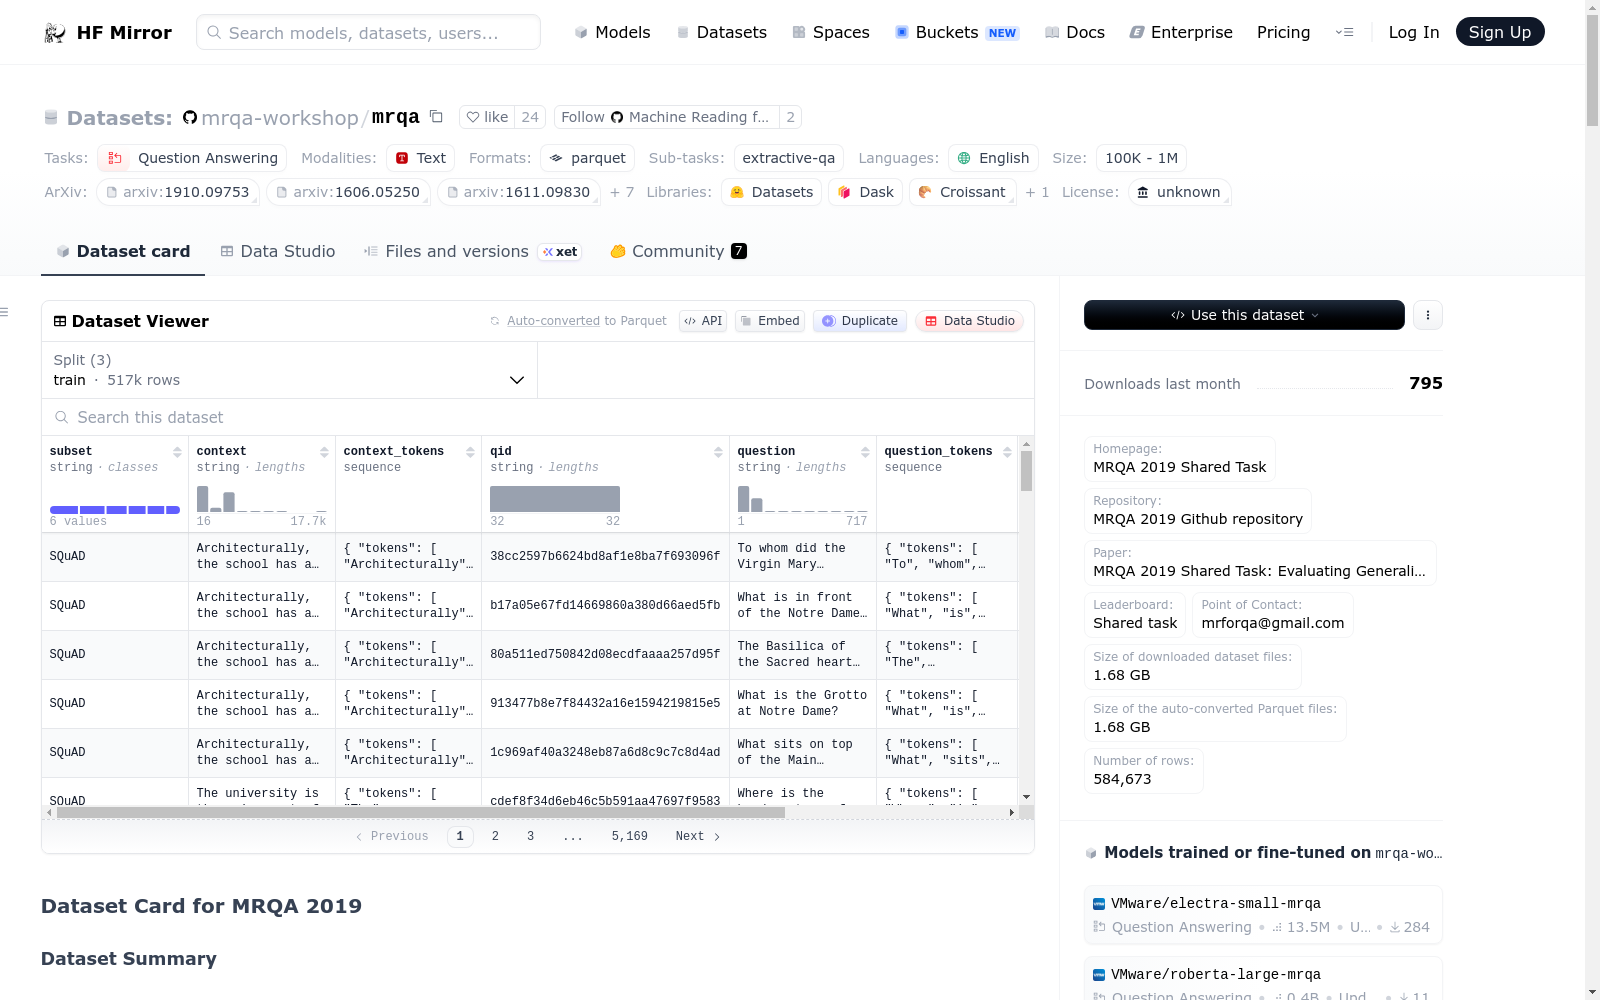Jump to page 5,169 of the table

(x=630, y=836)
